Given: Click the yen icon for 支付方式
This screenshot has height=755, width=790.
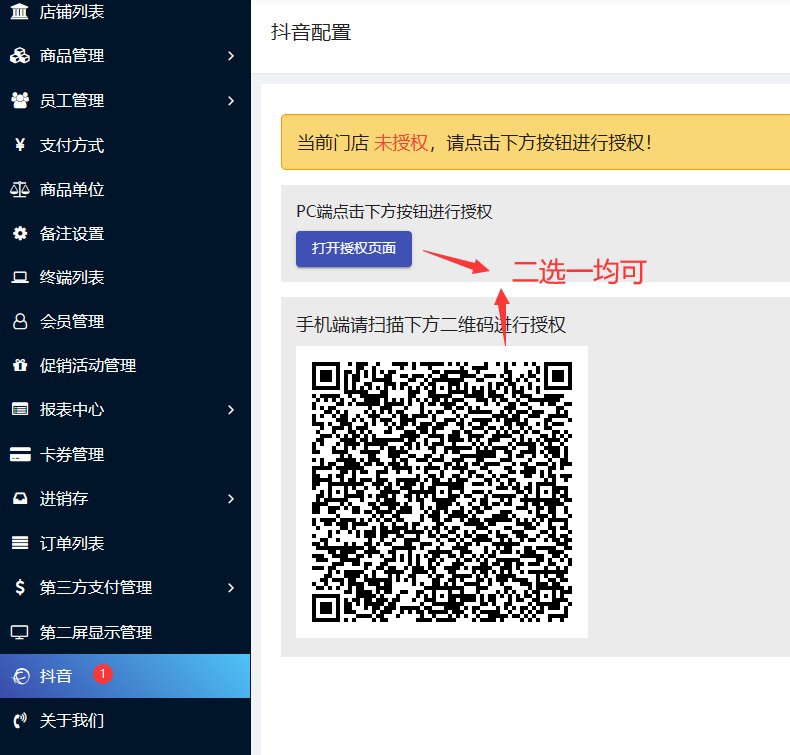Looking at the screenshot, I should click(19, 145).
